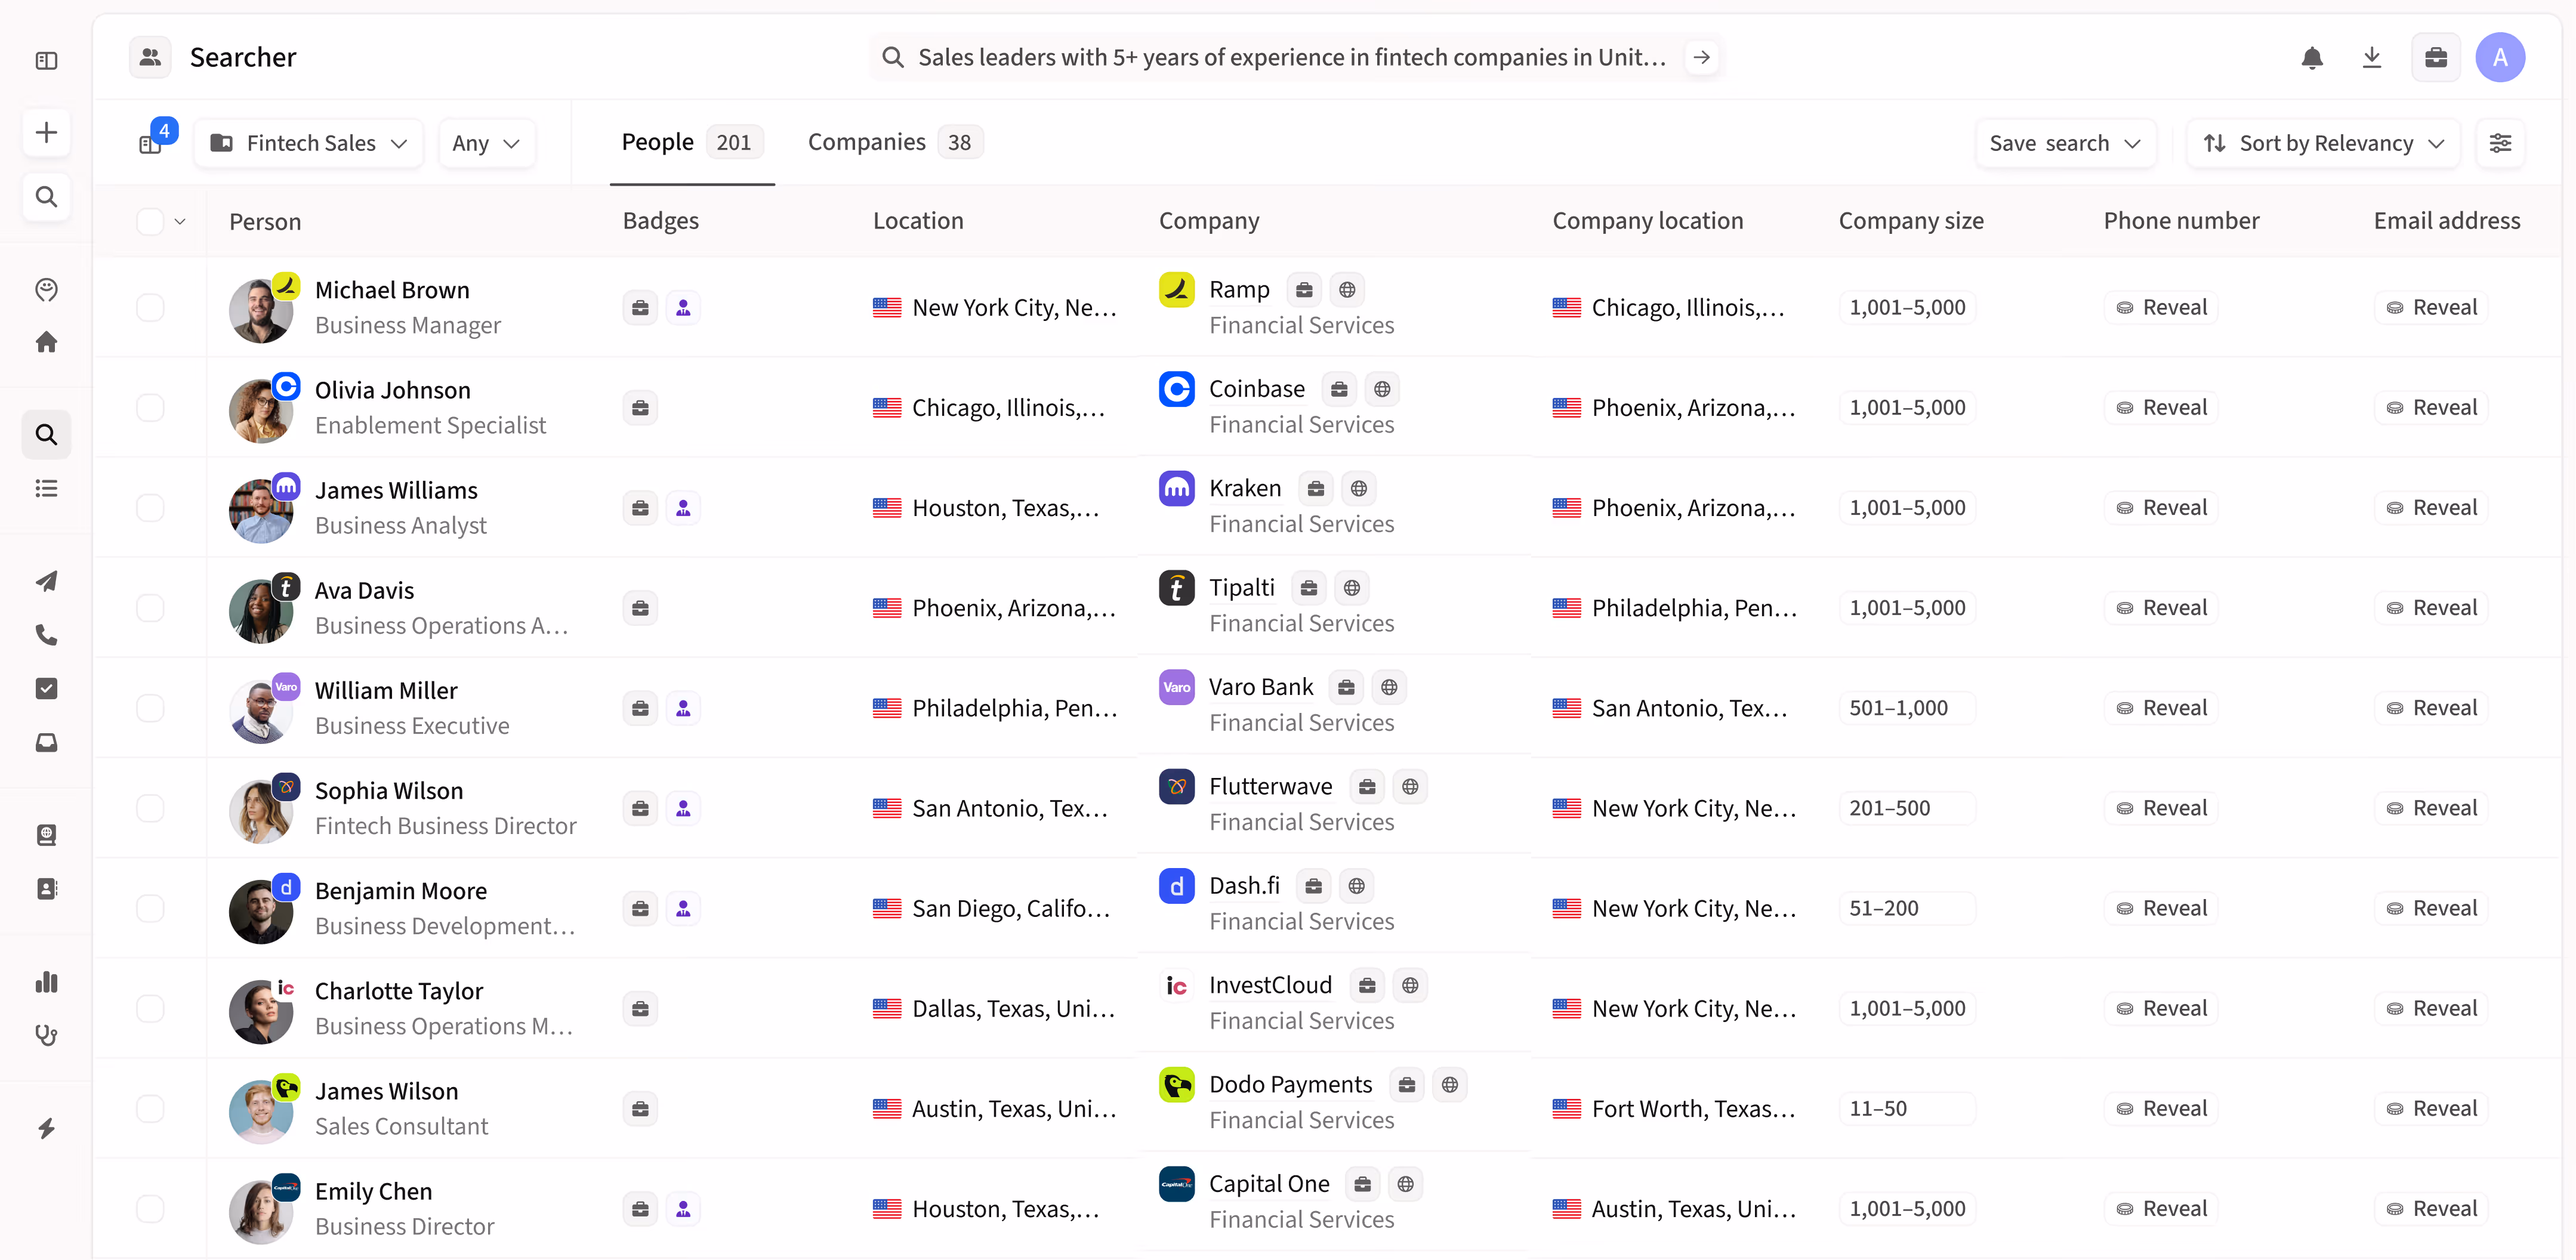Select Ava Davis's row checkbox

coord(150,608)
